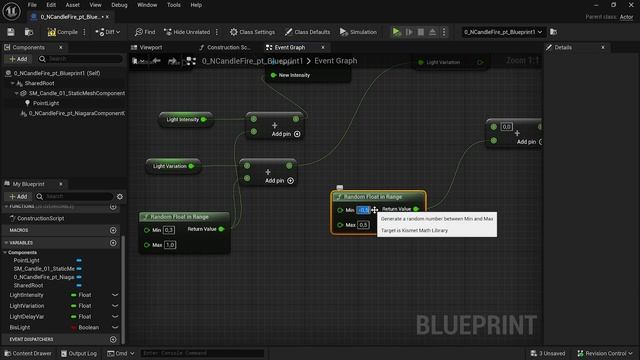Viewport: 640px width, 360px height.
Task: Collapse SM_Candle_01_StaticMeshComponent tree node
Action: point(17,93)
